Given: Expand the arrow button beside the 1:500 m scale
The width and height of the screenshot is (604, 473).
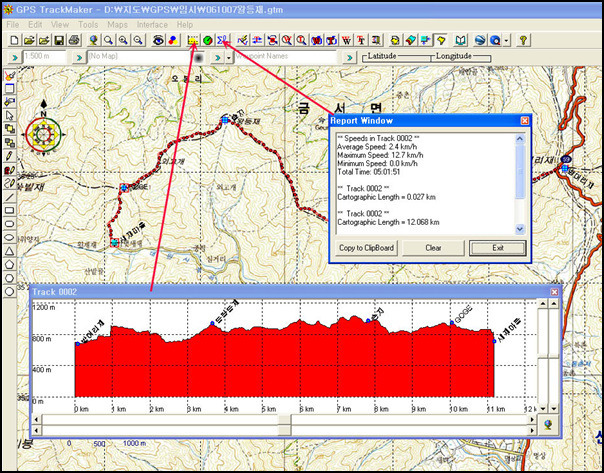Looking at the screenshot, I should [15, 58].
